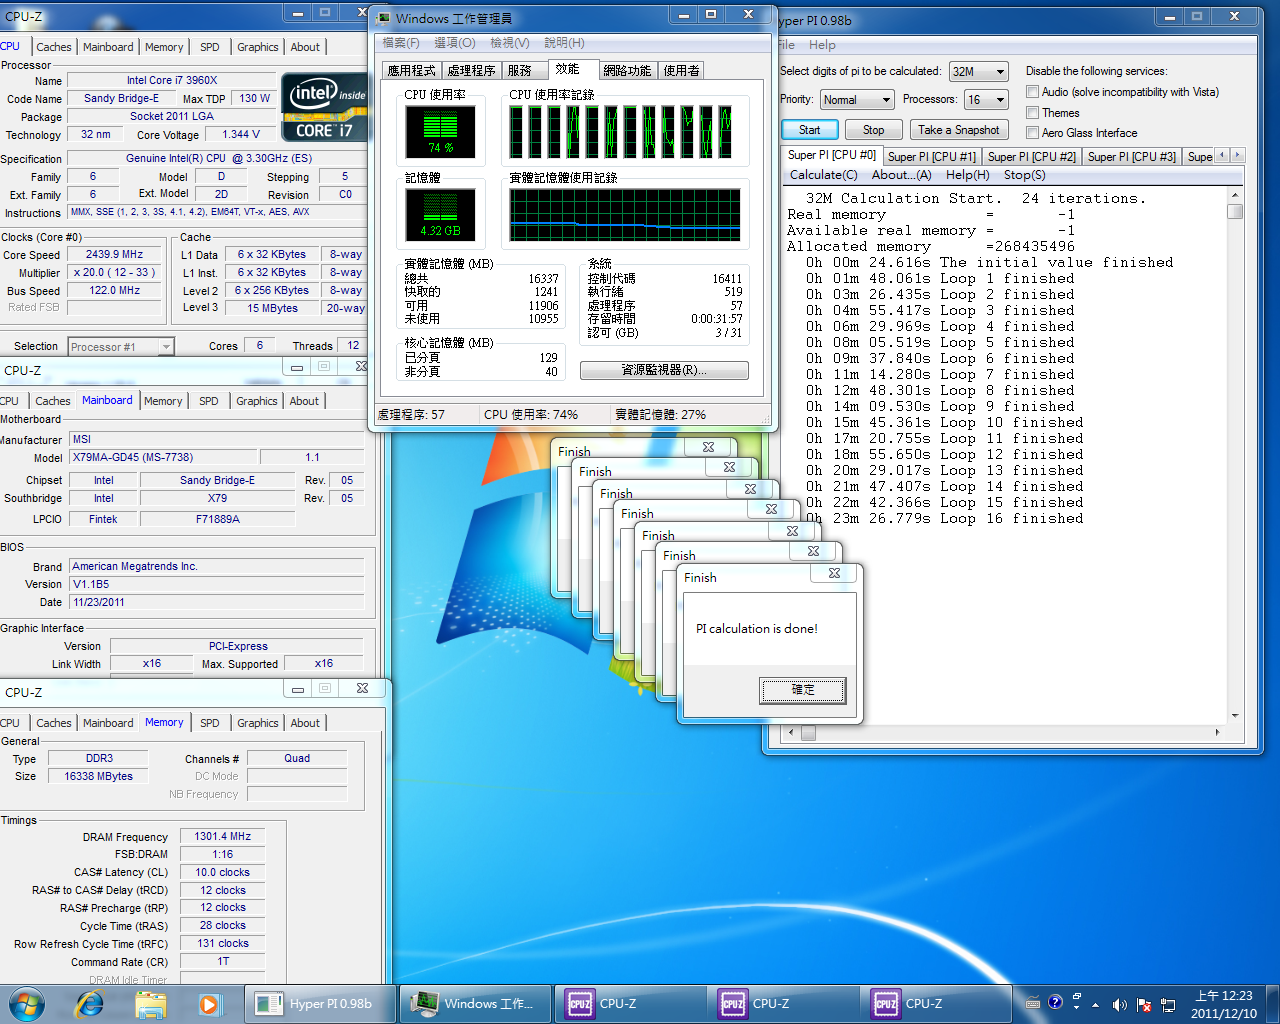
Task: Open the Windows Start menu orb
Action: click(x=27, y=1004)
